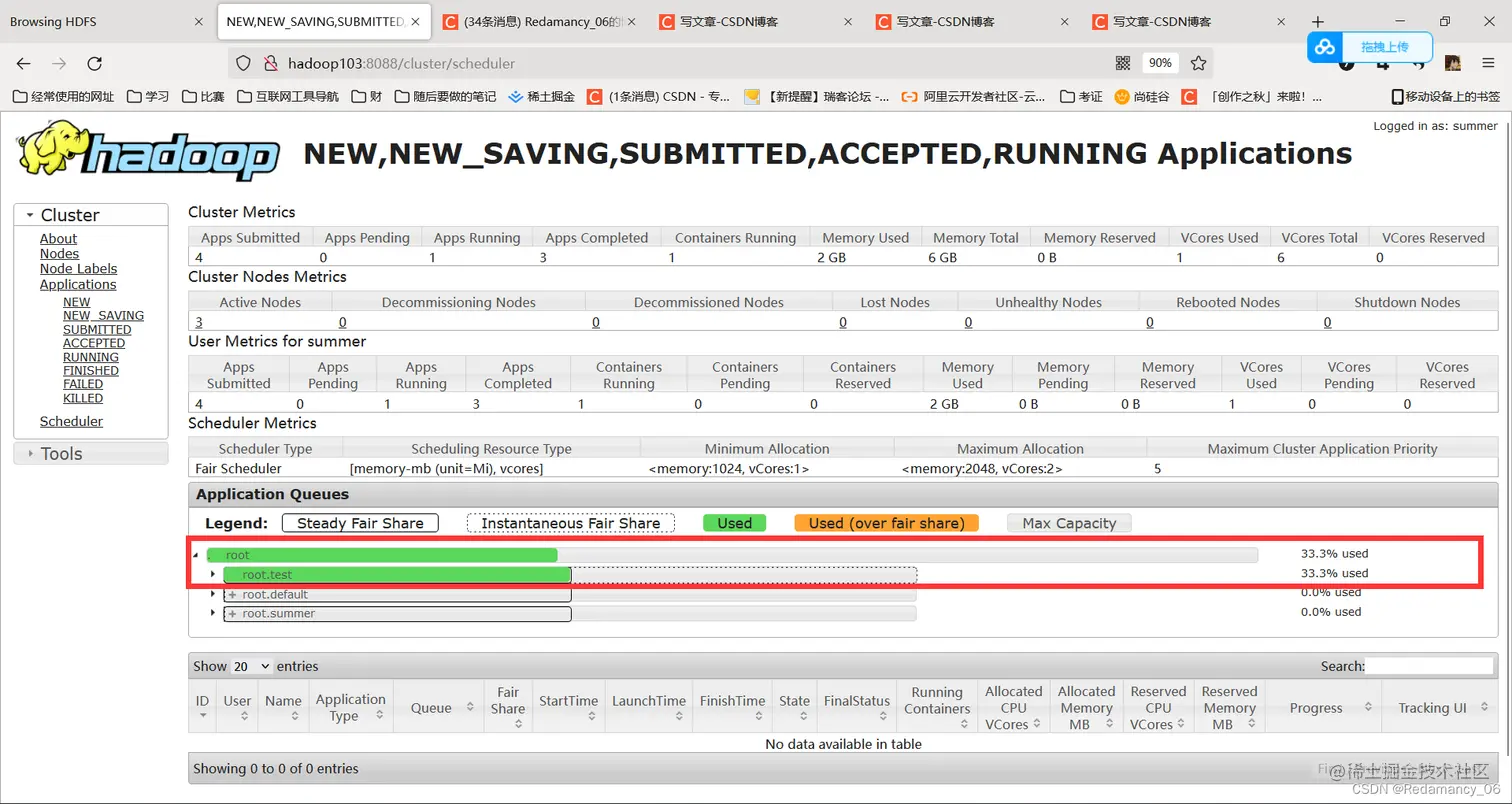Open the Applications link in sidebar

78,284
